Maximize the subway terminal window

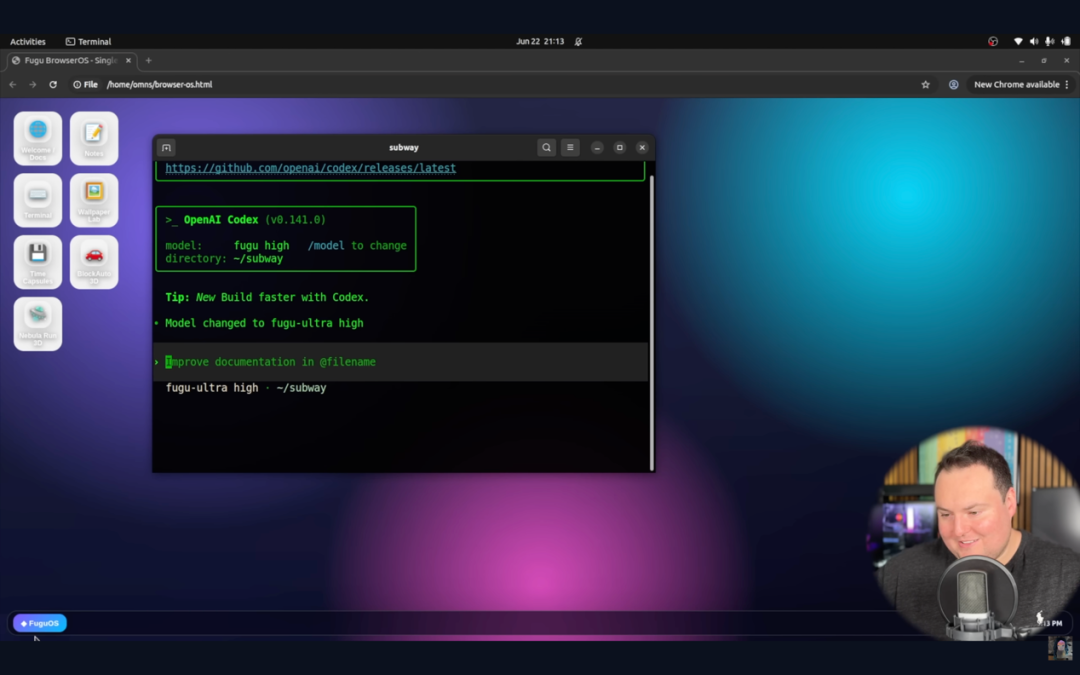coord(620,147)
